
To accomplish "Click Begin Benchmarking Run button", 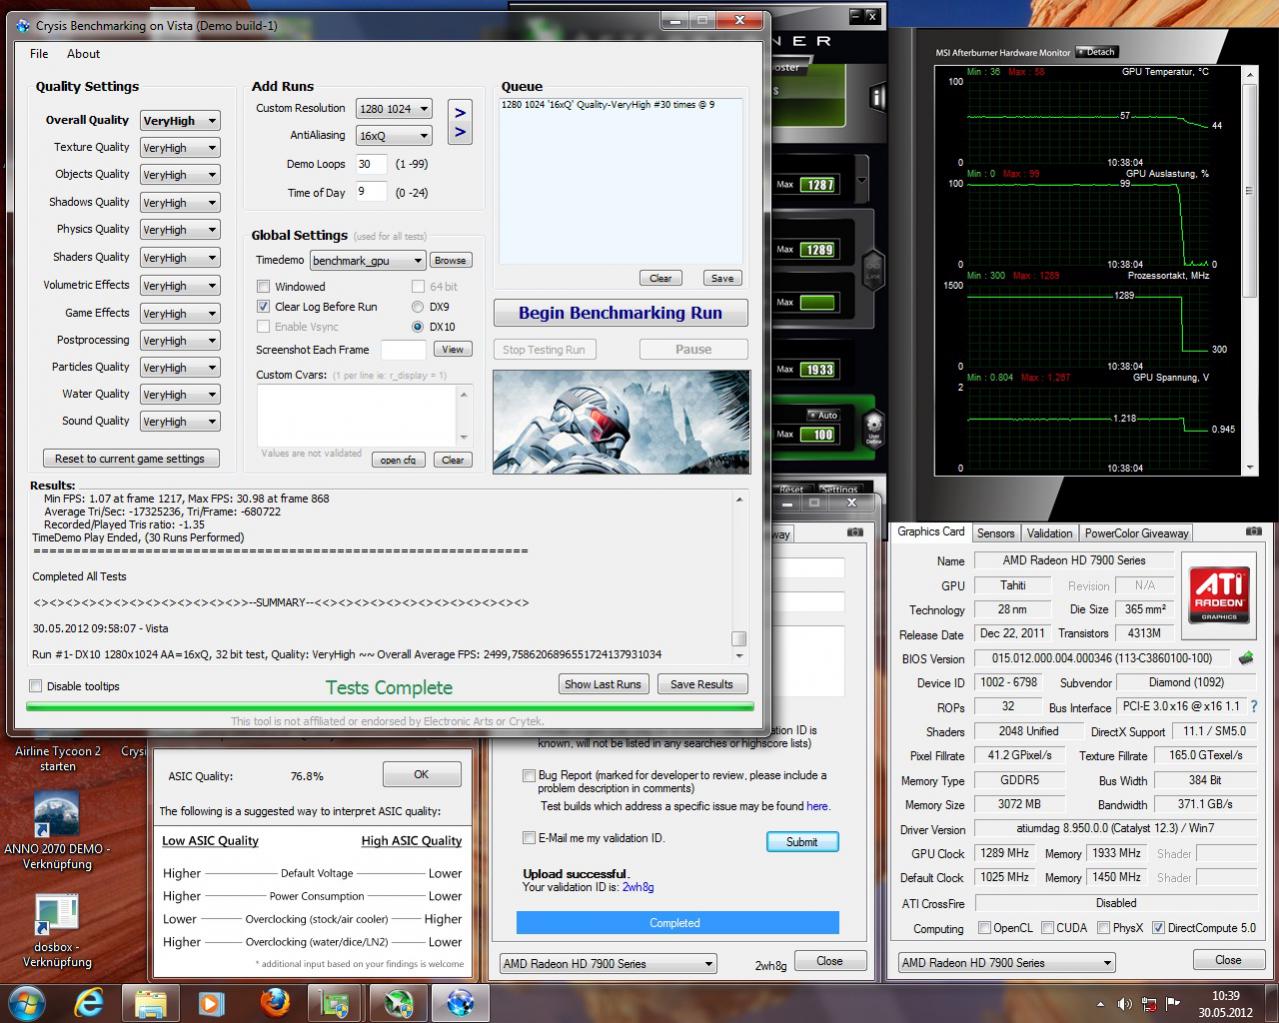I will pos(620,313).
